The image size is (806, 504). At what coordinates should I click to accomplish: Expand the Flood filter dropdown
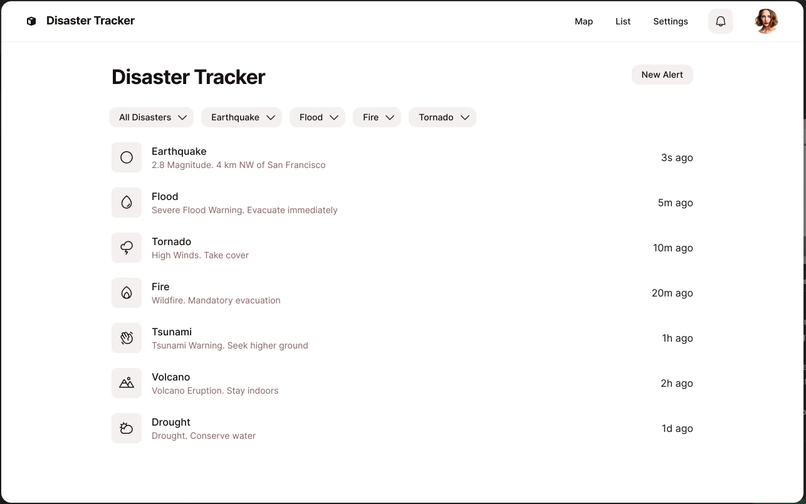[317, 117]
